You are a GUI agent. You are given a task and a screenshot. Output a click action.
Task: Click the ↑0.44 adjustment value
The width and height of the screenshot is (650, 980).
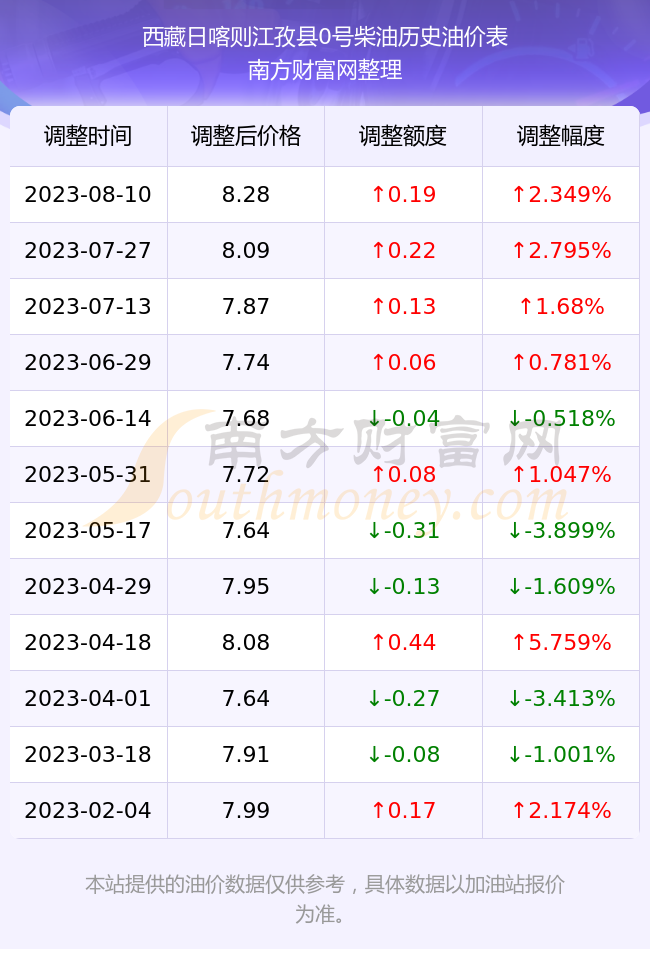click(x=403, y=642)
